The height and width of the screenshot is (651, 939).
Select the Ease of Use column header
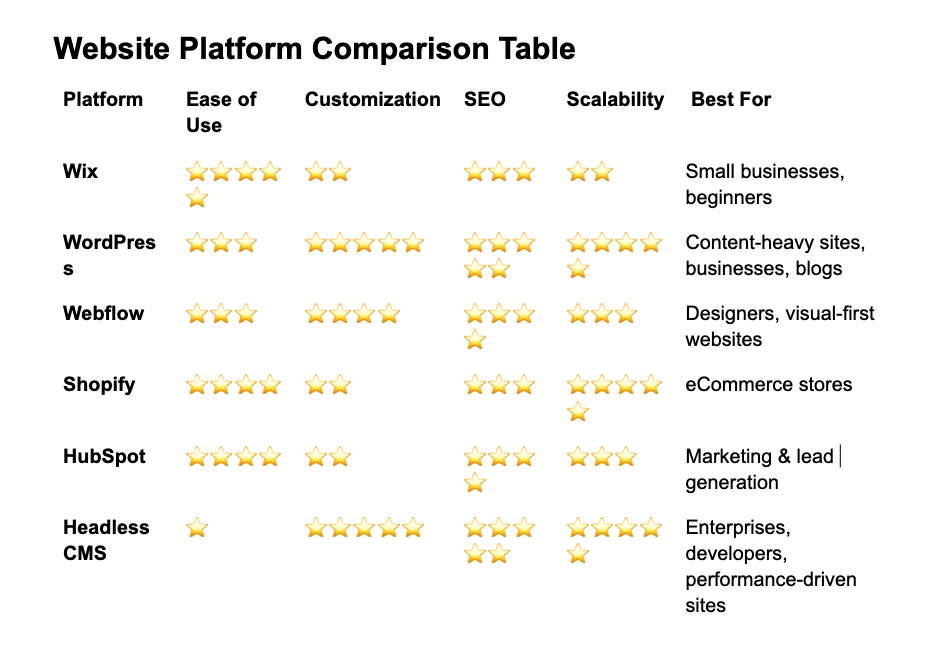(221, 112)
